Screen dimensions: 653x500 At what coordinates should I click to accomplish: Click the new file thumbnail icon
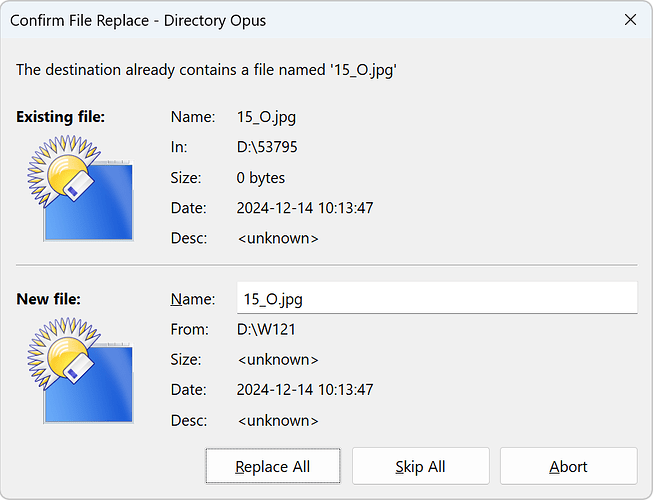tap(80, 371)
